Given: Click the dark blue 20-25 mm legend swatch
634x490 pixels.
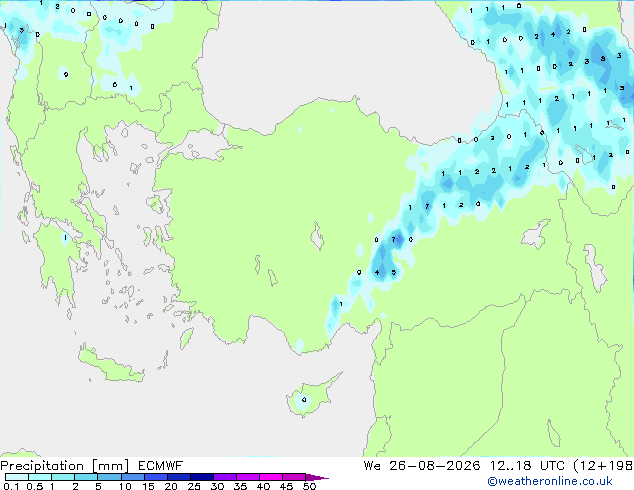Looking at the screenshot, I should point(179,477).
